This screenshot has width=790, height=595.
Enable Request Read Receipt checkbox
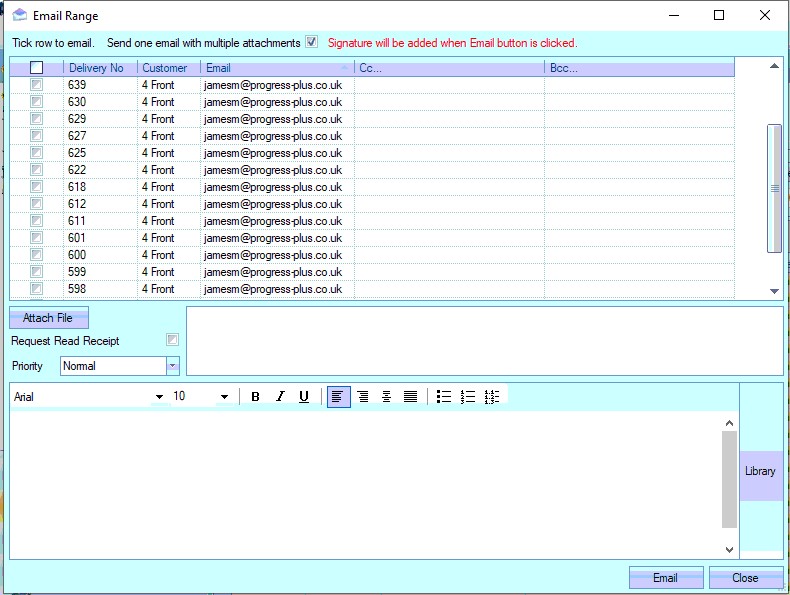(x=173, y=341)
